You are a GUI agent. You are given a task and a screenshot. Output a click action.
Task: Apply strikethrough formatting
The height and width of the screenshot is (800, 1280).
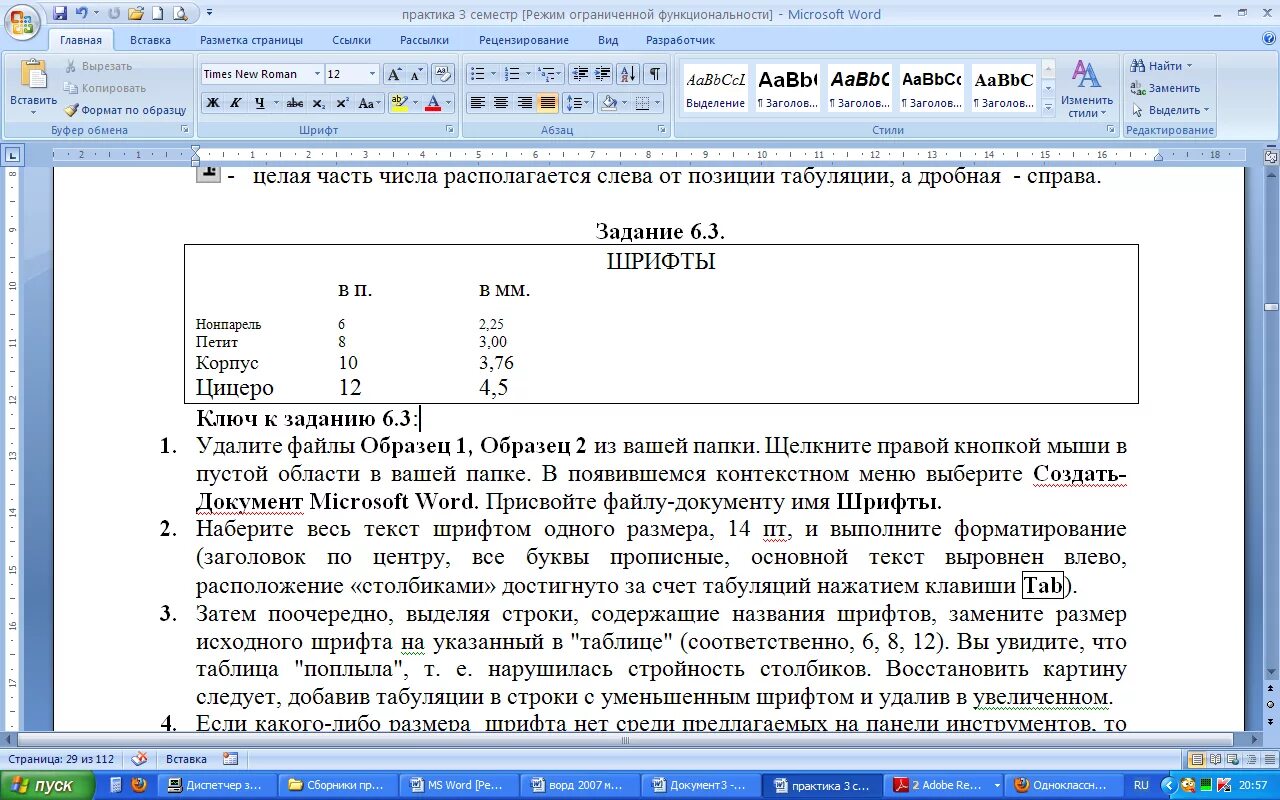(295, 103)
